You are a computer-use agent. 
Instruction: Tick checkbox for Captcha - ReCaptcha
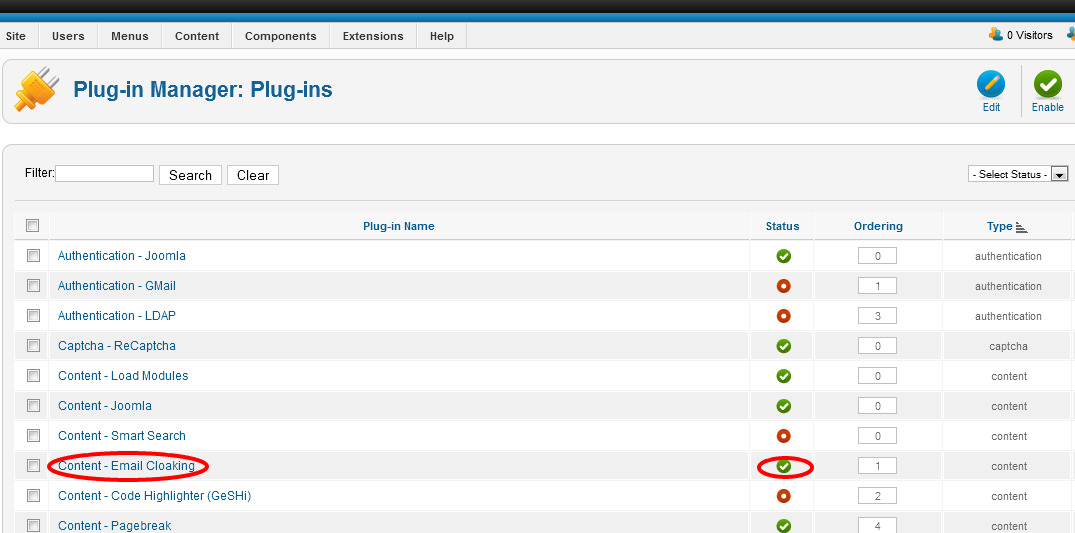pyautogui.click(x=33, y=346)
